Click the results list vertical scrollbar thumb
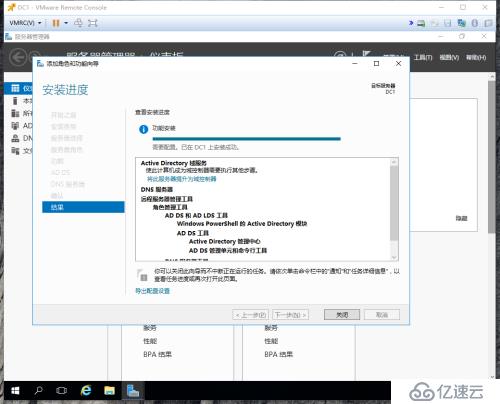Screen dimensions: 500x404 394,203
